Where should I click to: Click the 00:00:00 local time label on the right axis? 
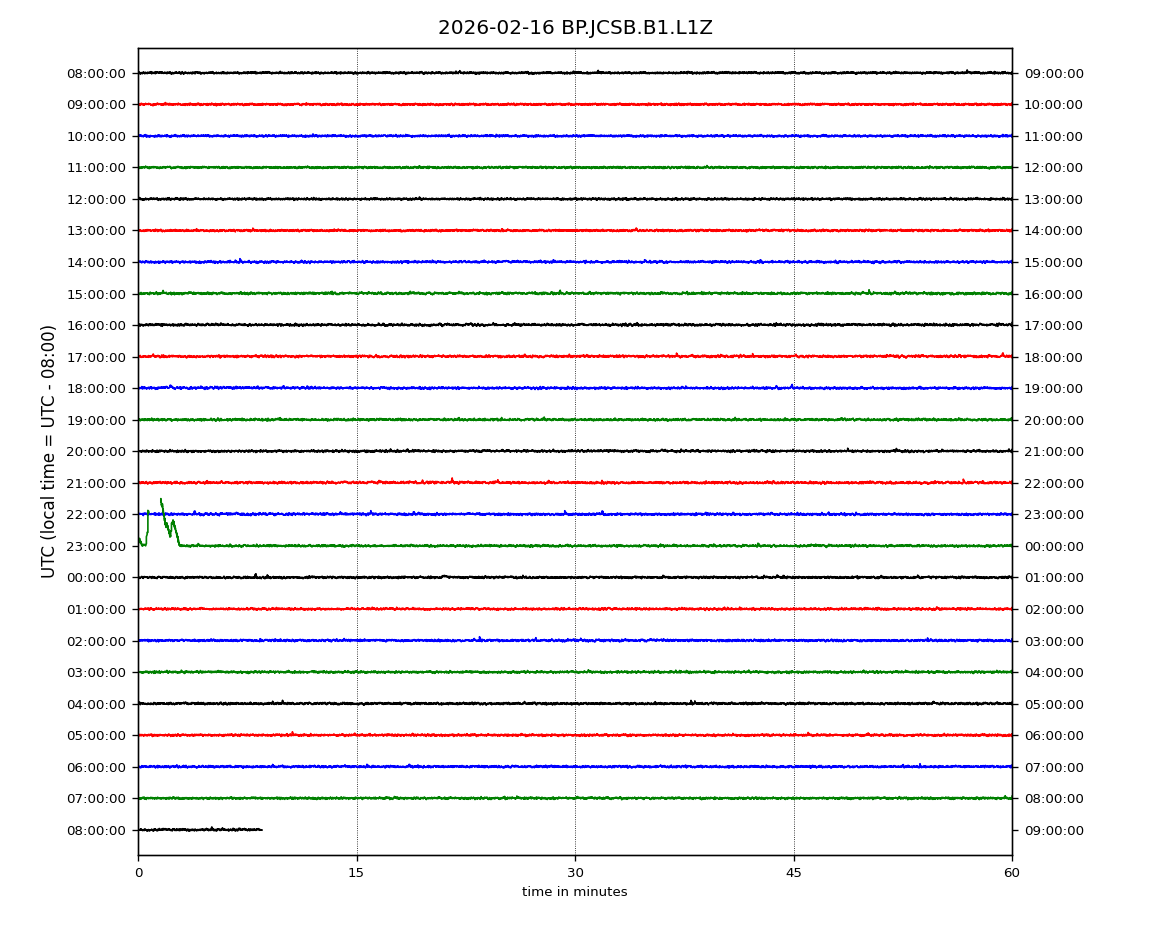click(x=1054, y=546)
